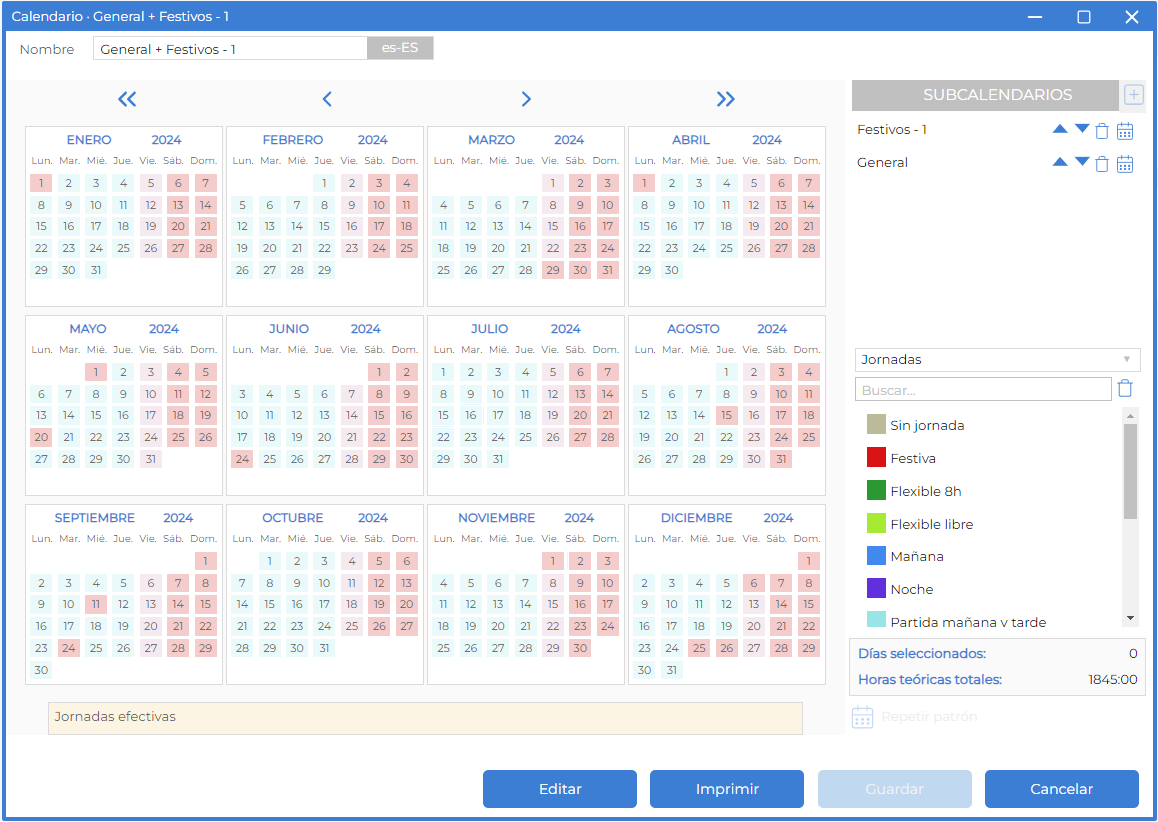Click the Editar button
1158x822 pixels.
(560, 789)
